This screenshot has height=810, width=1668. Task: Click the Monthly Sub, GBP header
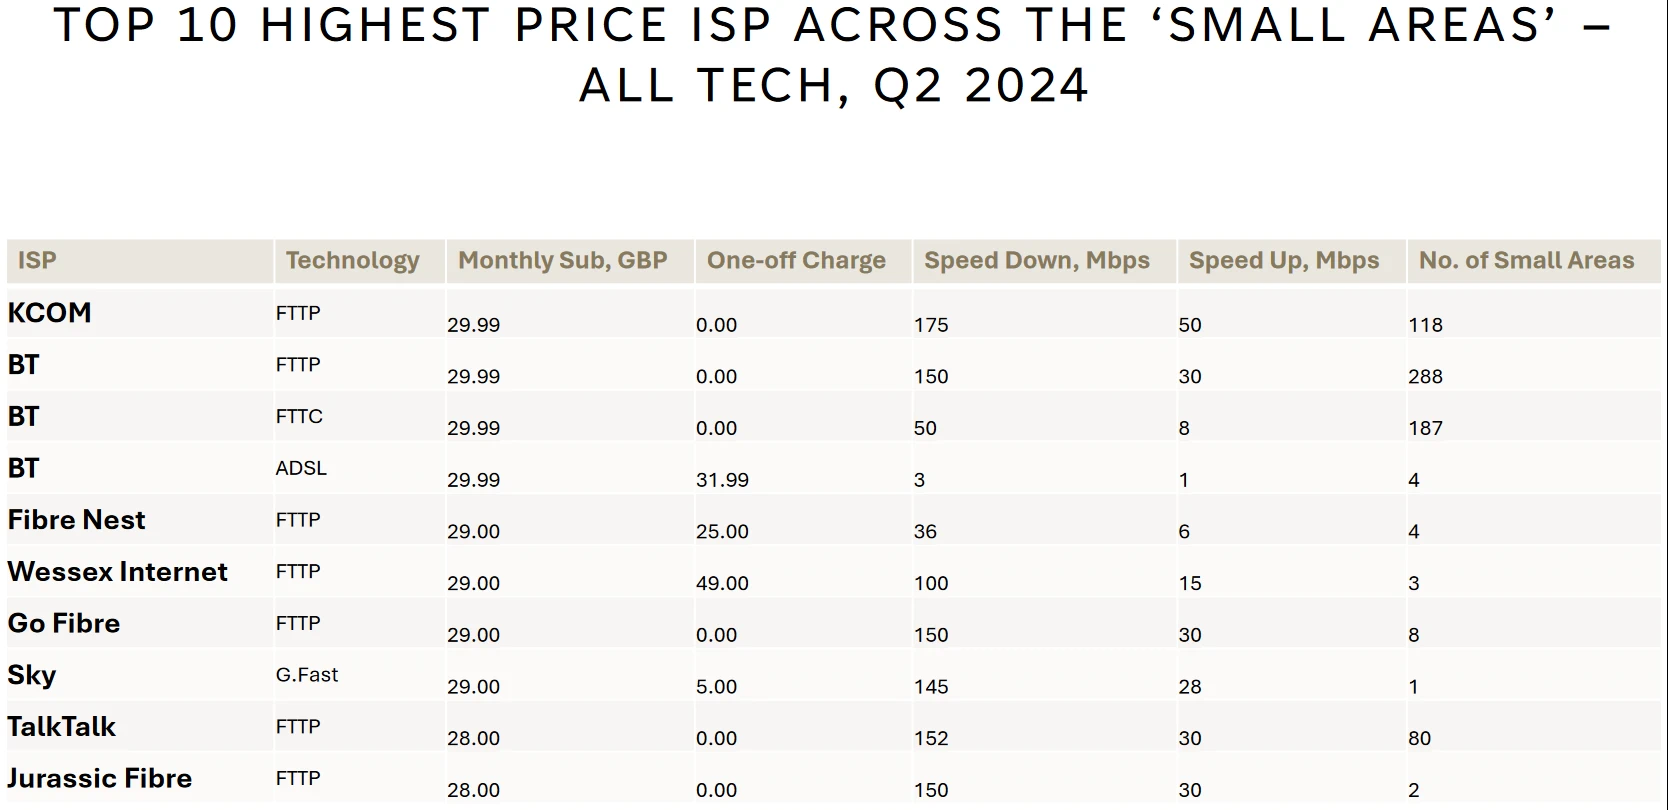pyautogui.click(x=562, y=261)
